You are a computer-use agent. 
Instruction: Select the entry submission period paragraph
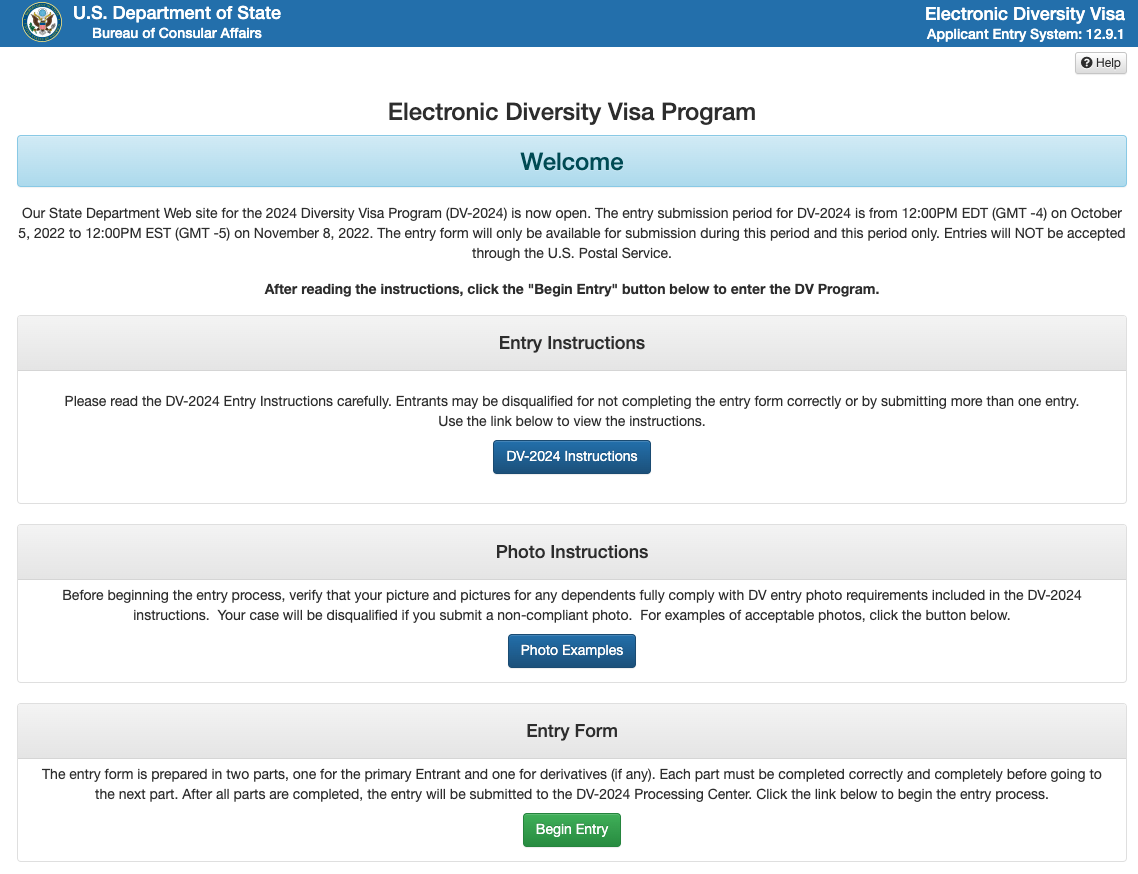pyautogui.click(x=571, y=233)
